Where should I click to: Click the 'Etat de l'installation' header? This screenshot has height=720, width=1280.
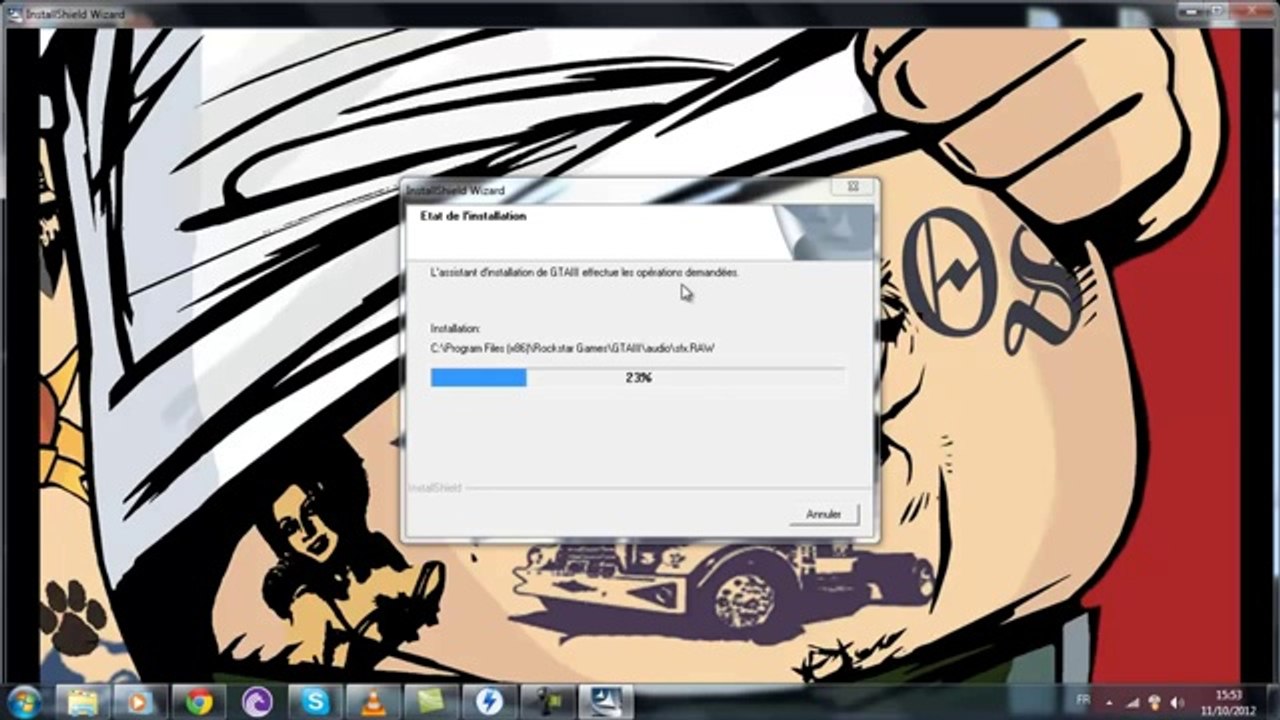point(473,216)
